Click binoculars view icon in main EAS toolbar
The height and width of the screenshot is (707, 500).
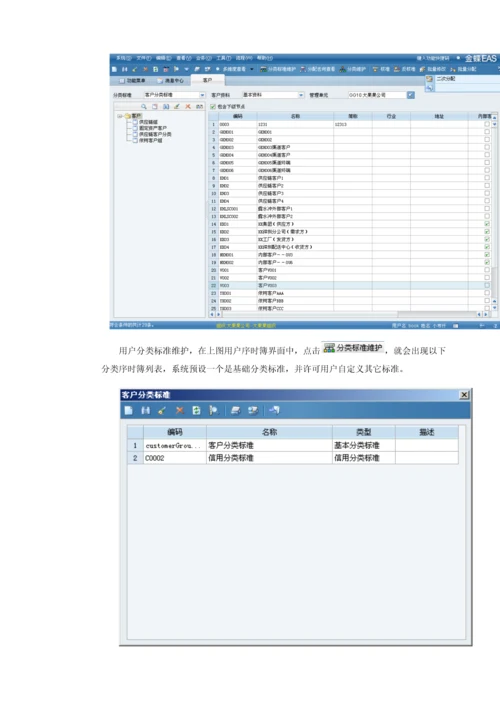point(125,69)
